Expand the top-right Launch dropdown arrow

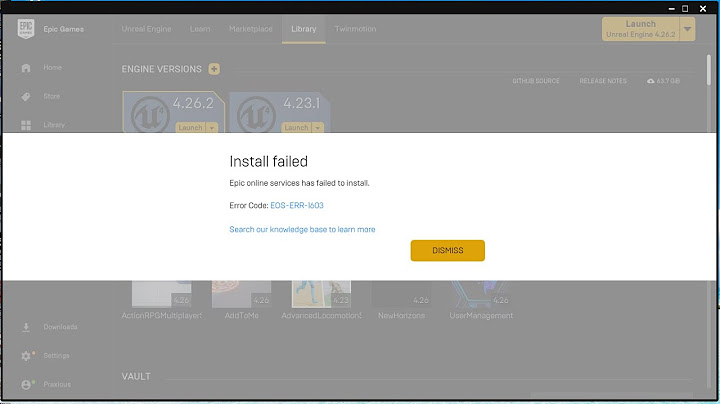(x=687, y=29)
